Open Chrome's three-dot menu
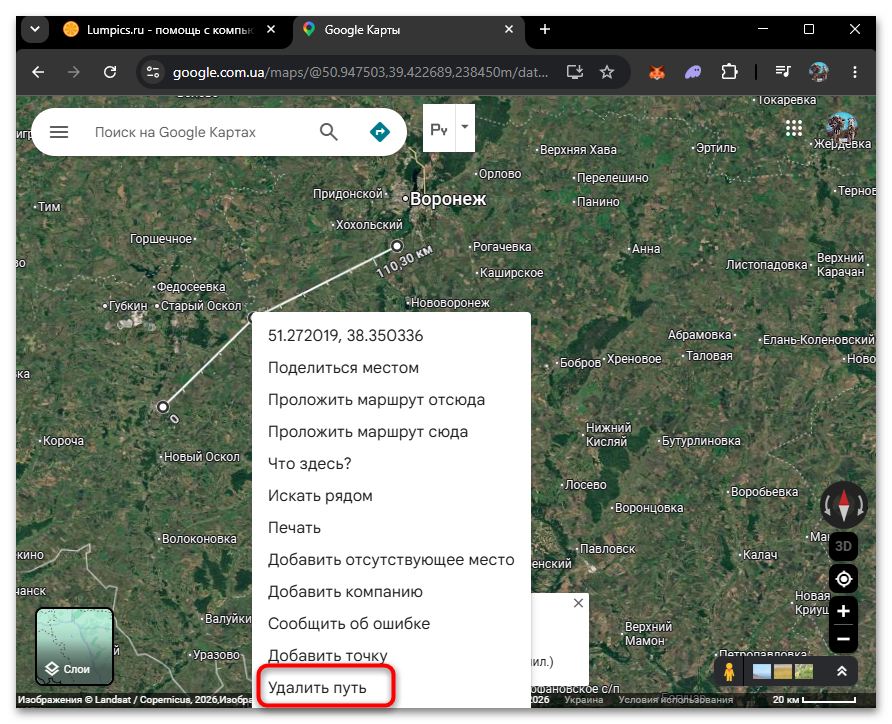Image resolution: width=892 pixels, height=724 pixels. (x=854, y=72)
